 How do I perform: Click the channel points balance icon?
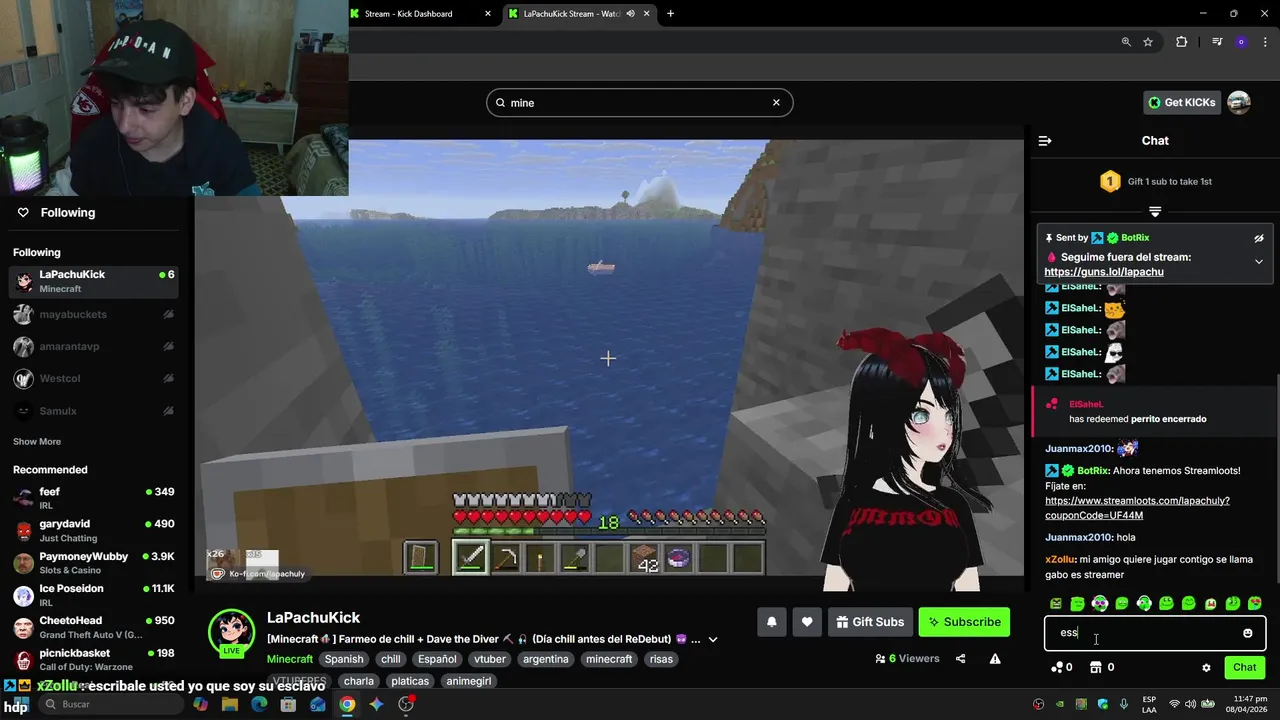pyautogui.click(x=1056, y=667)
